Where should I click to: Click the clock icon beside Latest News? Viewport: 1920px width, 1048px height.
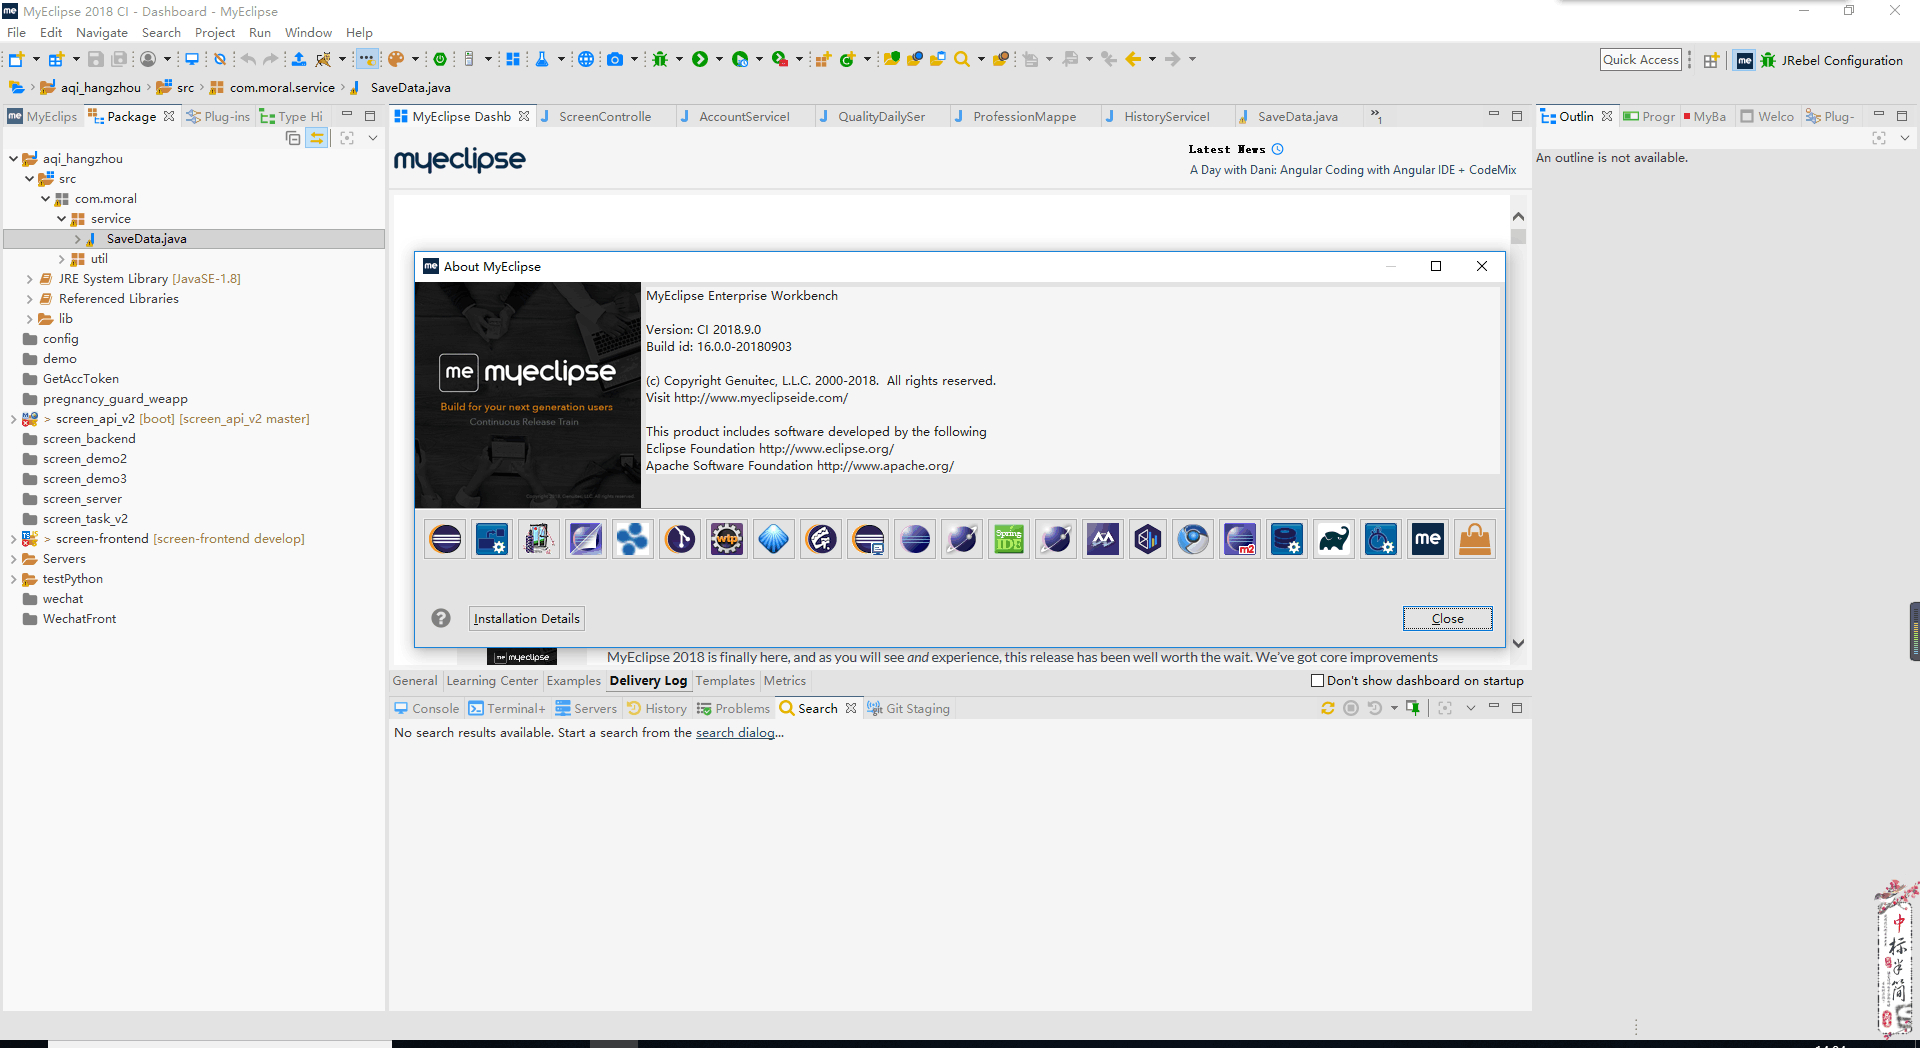coord(1278,149)
